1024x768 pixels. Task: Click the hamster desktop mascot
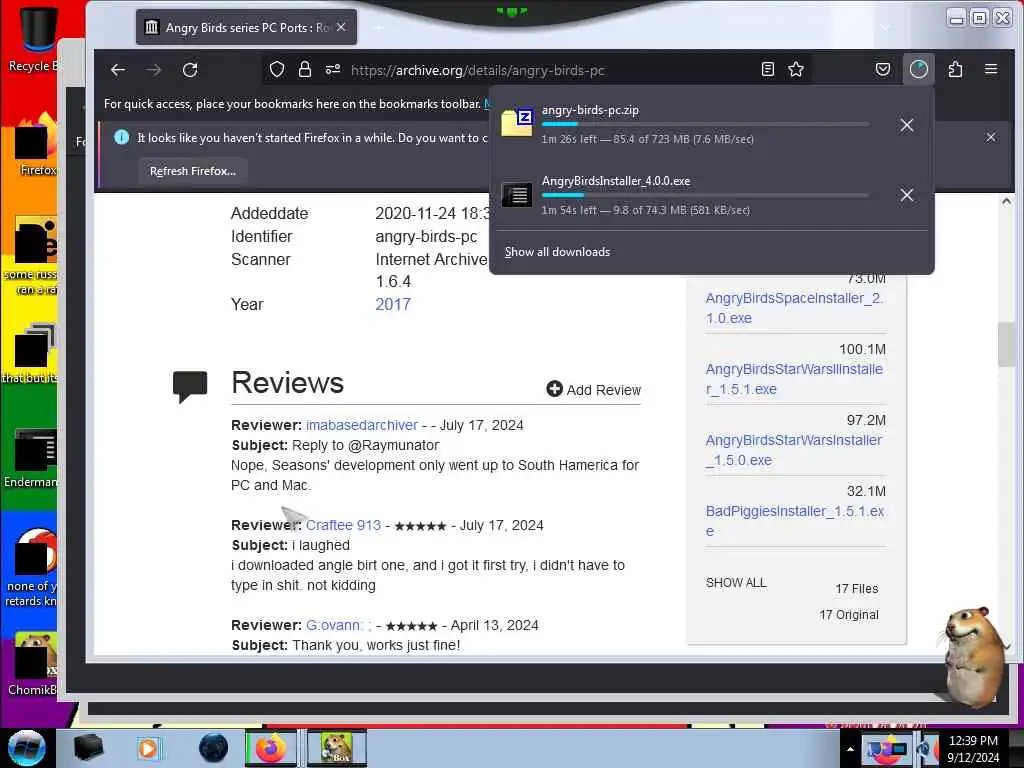972,656
